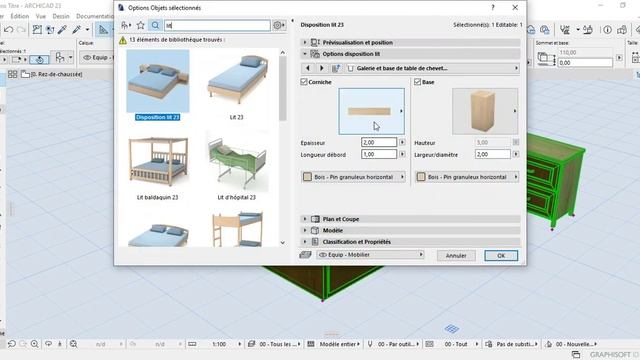Click the orbit tool icon at bottom

tap(48, 344)
